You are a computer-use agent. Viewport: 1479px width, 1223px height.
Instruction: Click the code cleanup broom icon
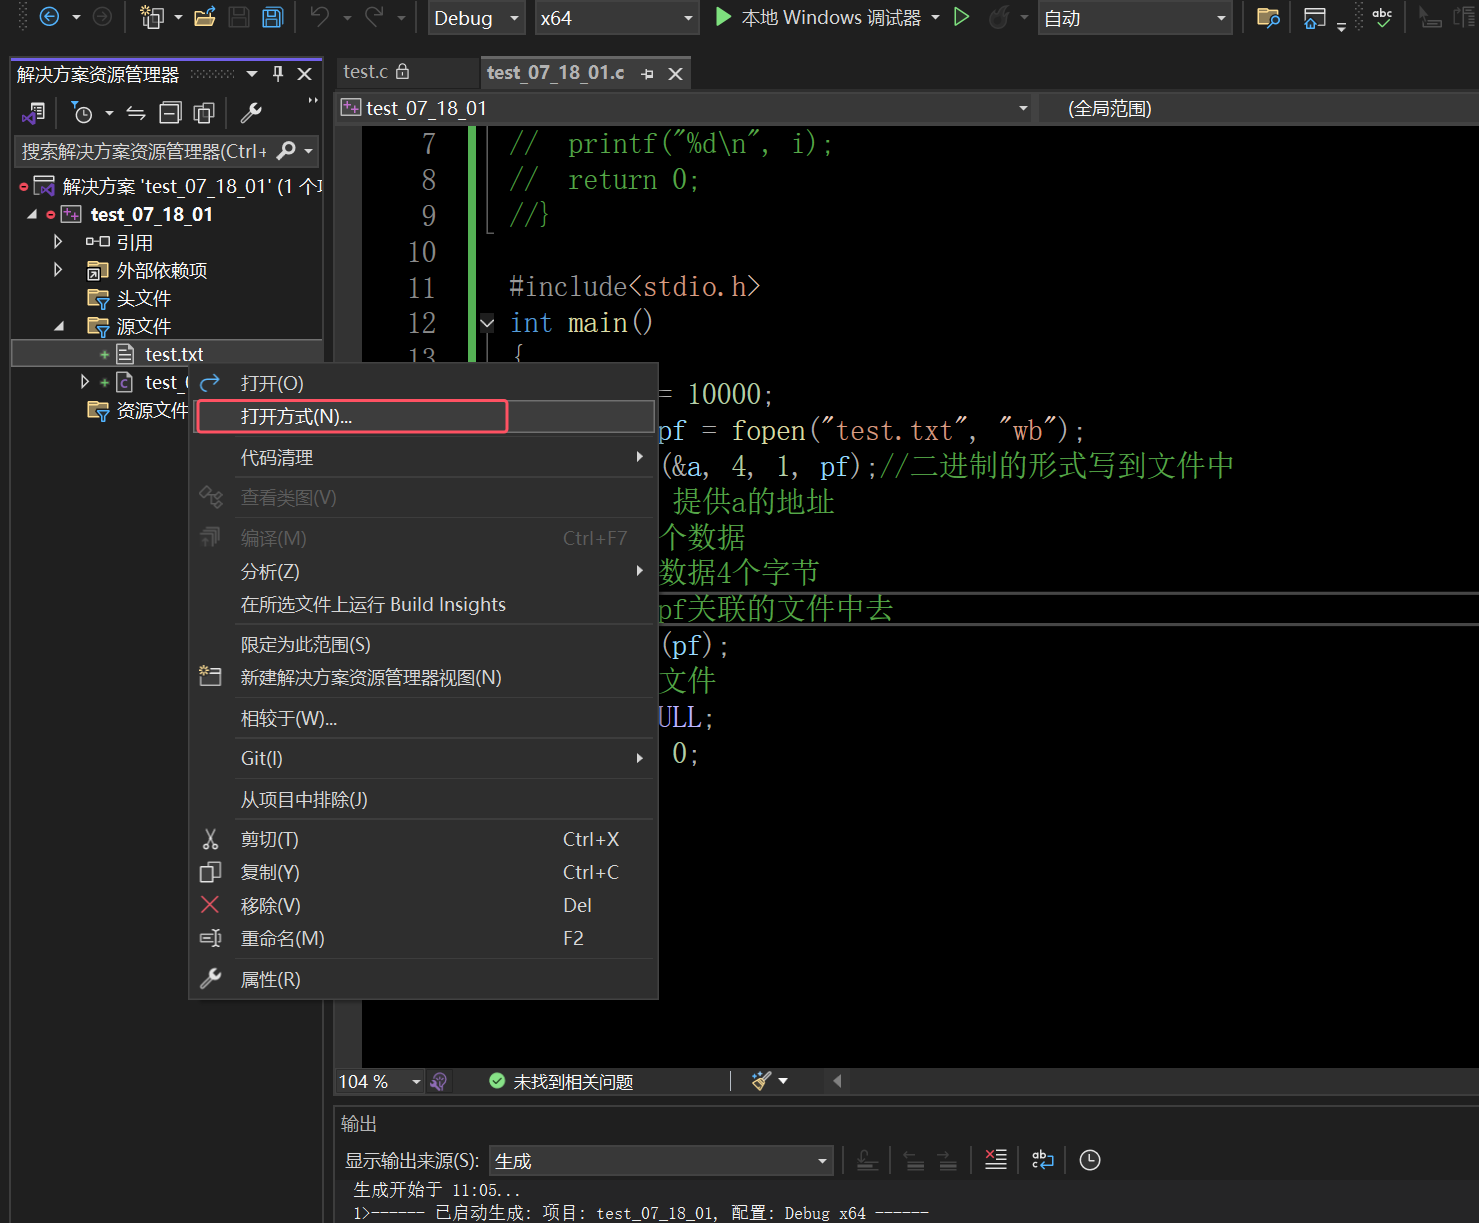tap(761, 1081)
